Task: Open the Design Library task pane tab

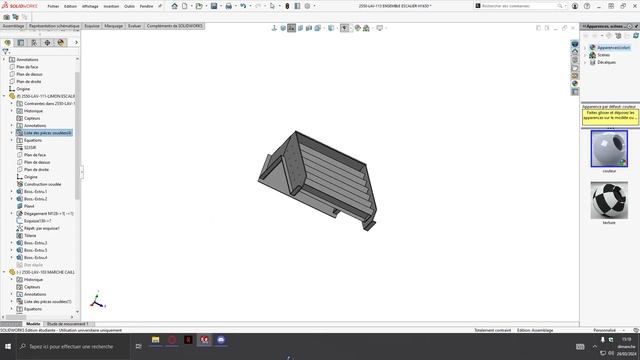Action: point(575,60)
